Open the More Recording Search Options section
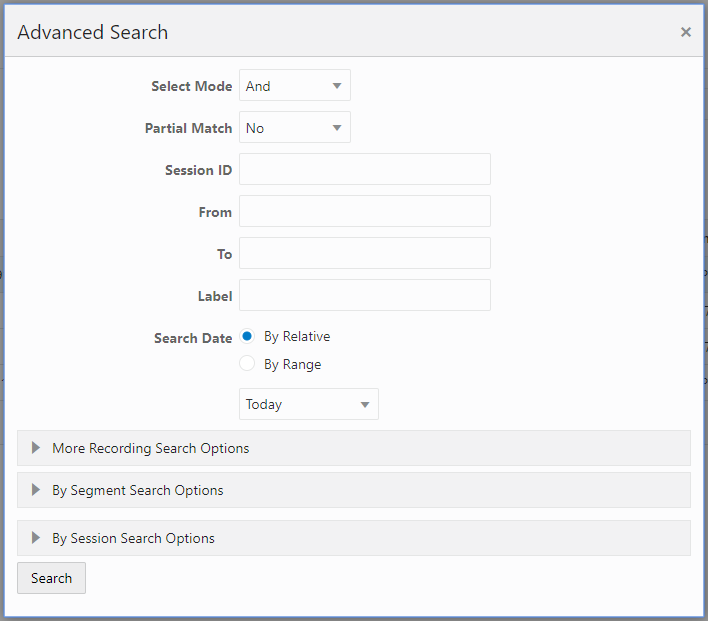 click(x=151, y=448)
